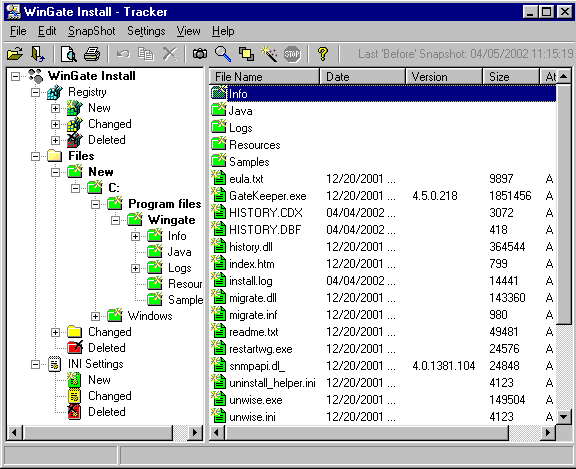The height and width of the screenshot is (469, 576).
Task: Sort list by File Name column header
Action: [x=264, y=77]
